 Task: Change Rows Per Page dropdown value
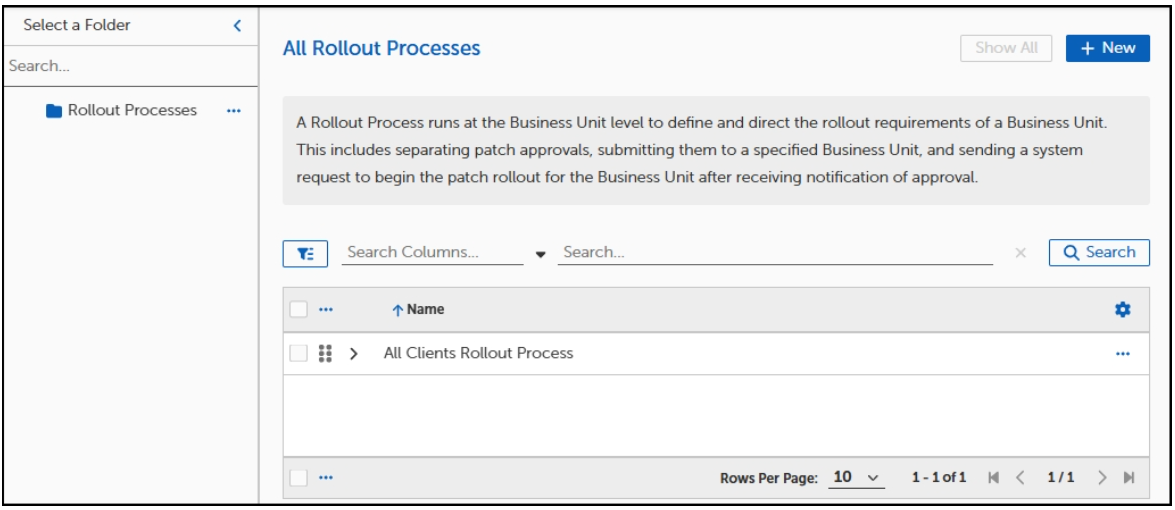(856, 478)
